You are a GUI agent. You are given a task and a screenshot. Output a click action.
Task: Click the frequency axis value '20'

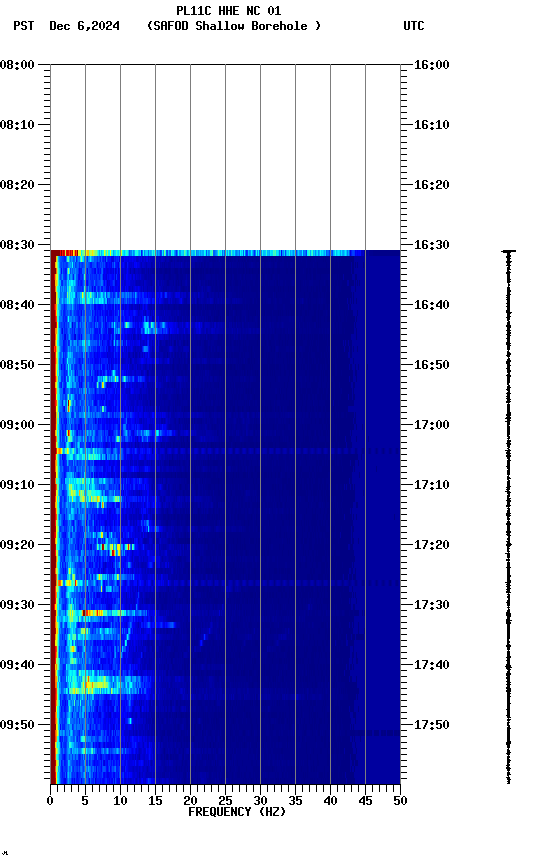click(190, 801)
